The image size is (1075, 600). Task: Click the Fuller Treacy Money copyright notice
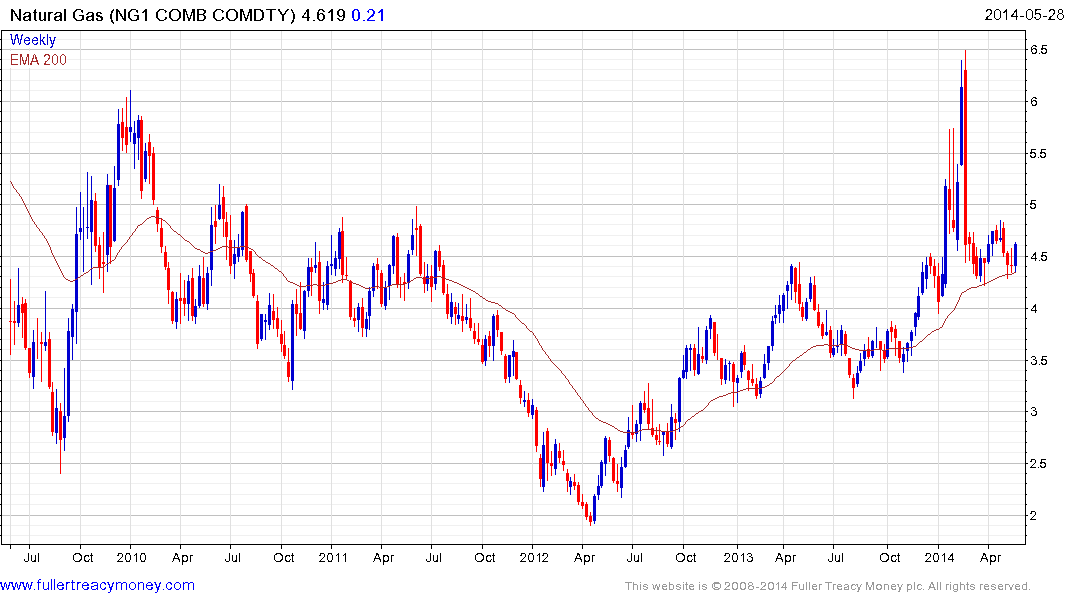click(x=827, y=586)
